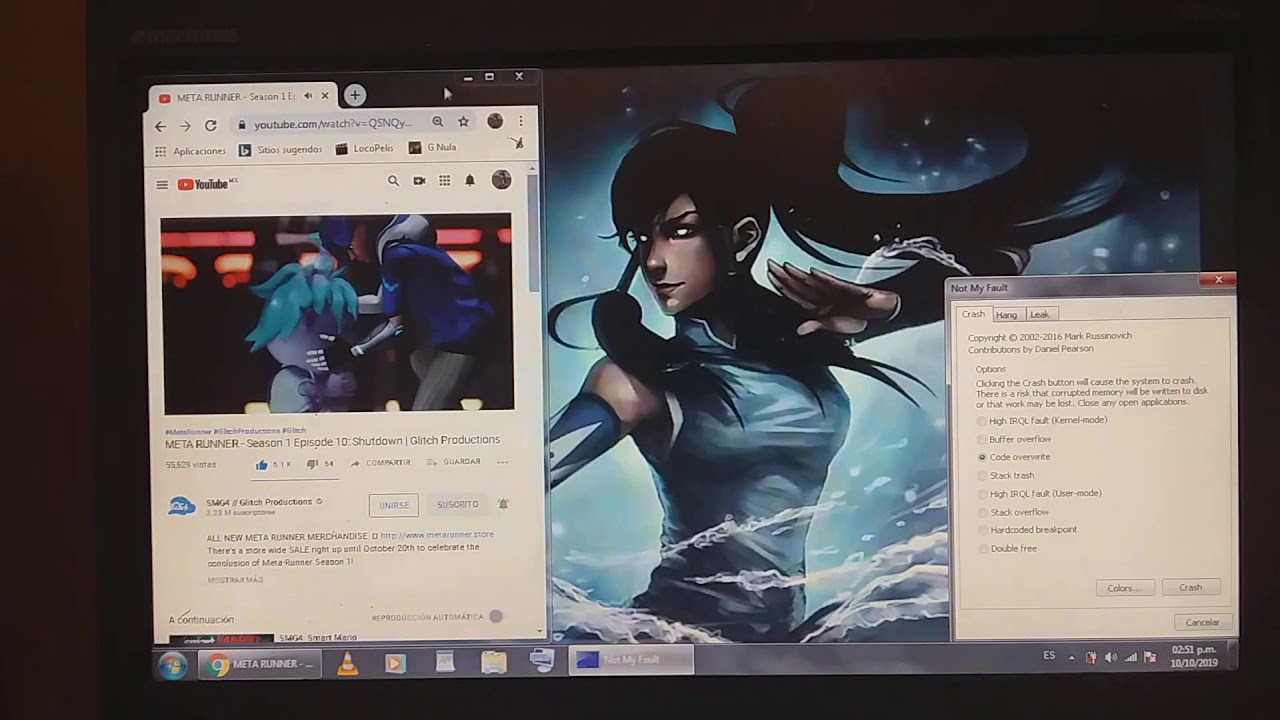Open YouTube notifications bell
The image size is (1280, 720).
(x=470, y=181)
